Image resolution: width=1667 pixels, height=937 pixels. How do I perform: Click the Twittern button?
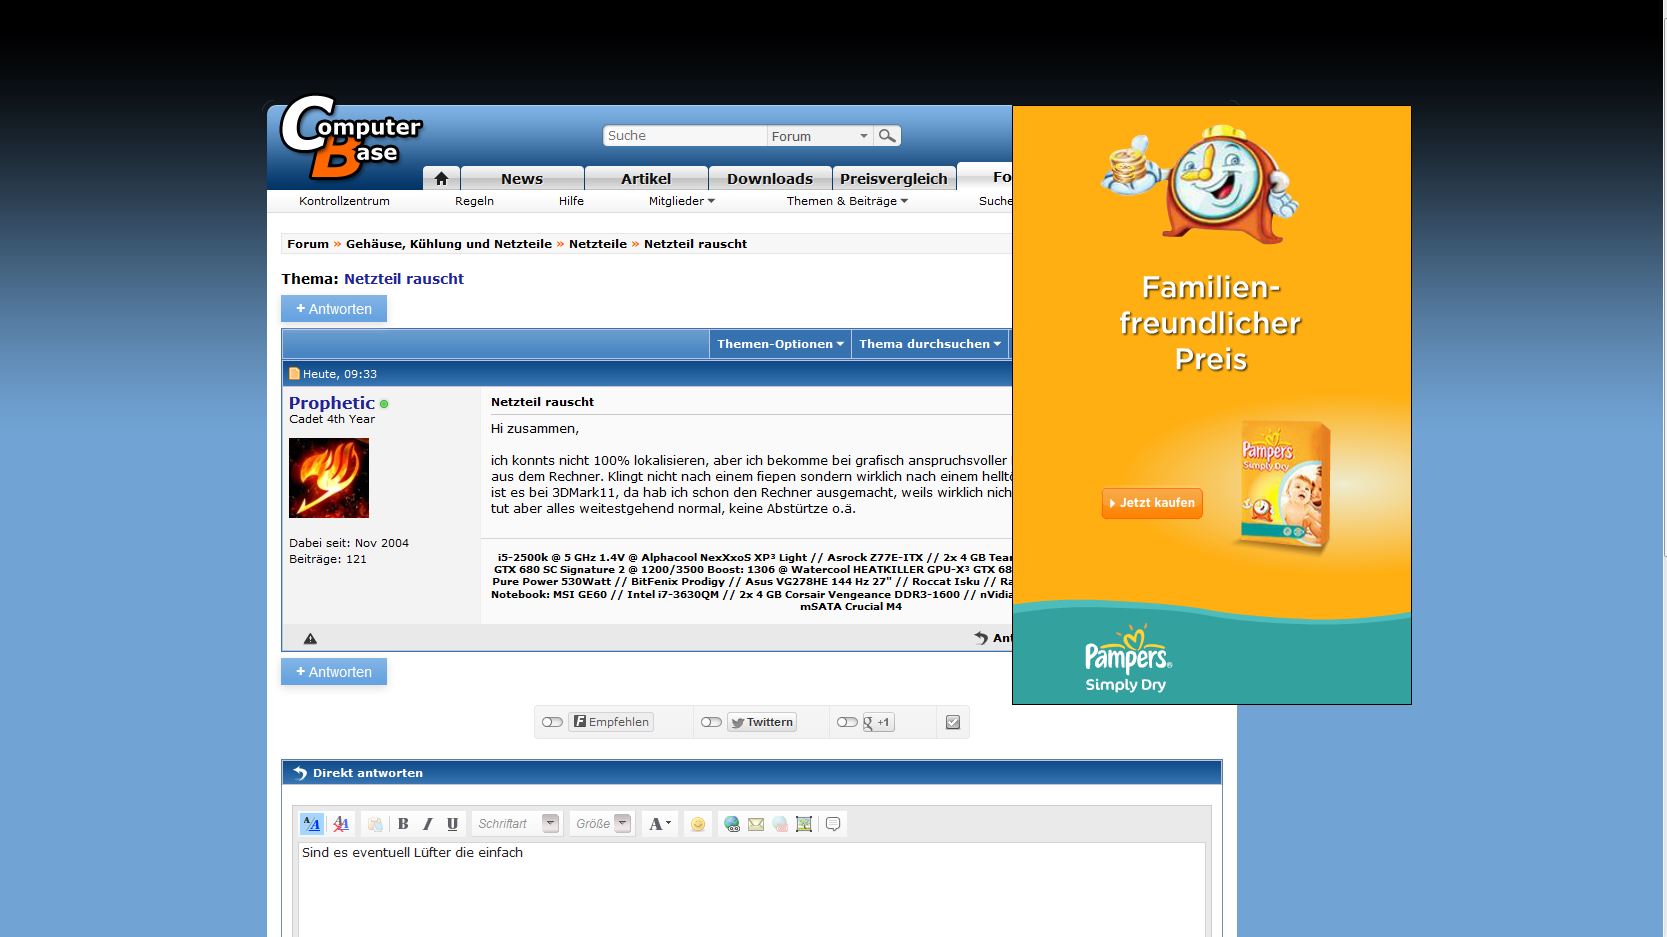[x=762, y=722]
